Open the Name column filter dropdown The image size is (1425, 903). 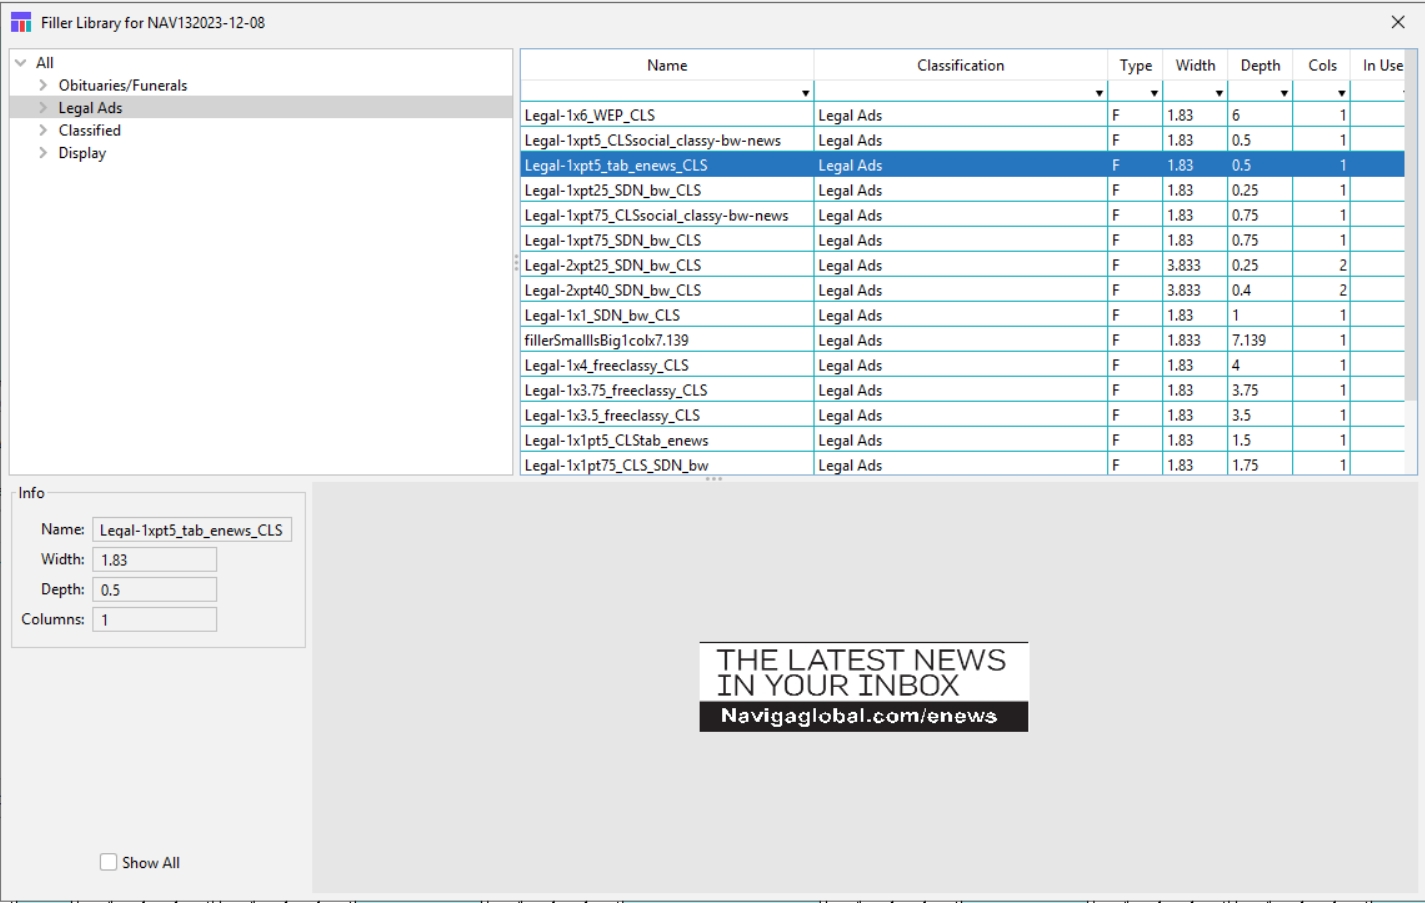[x=805, y=93]
